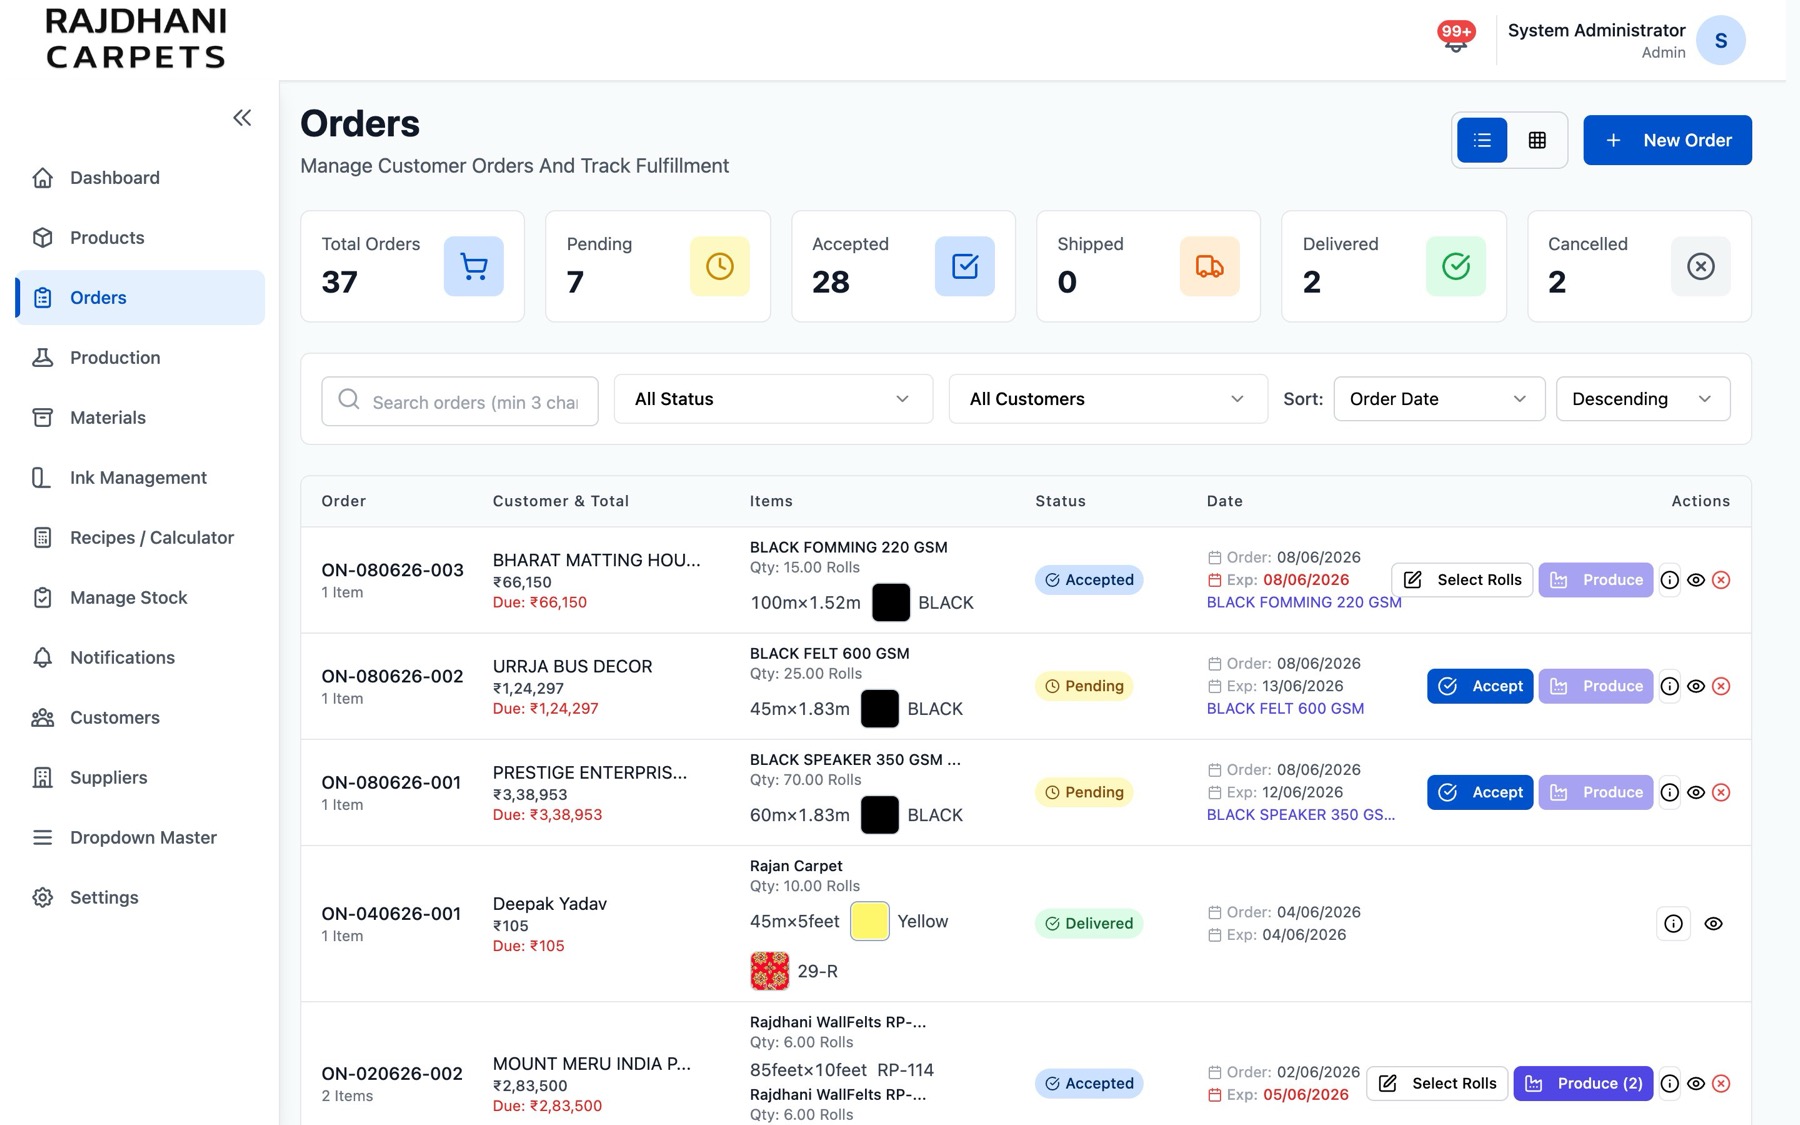Click the Accepted checkbox icon card
The image size is (1800, 1125).
965,266
